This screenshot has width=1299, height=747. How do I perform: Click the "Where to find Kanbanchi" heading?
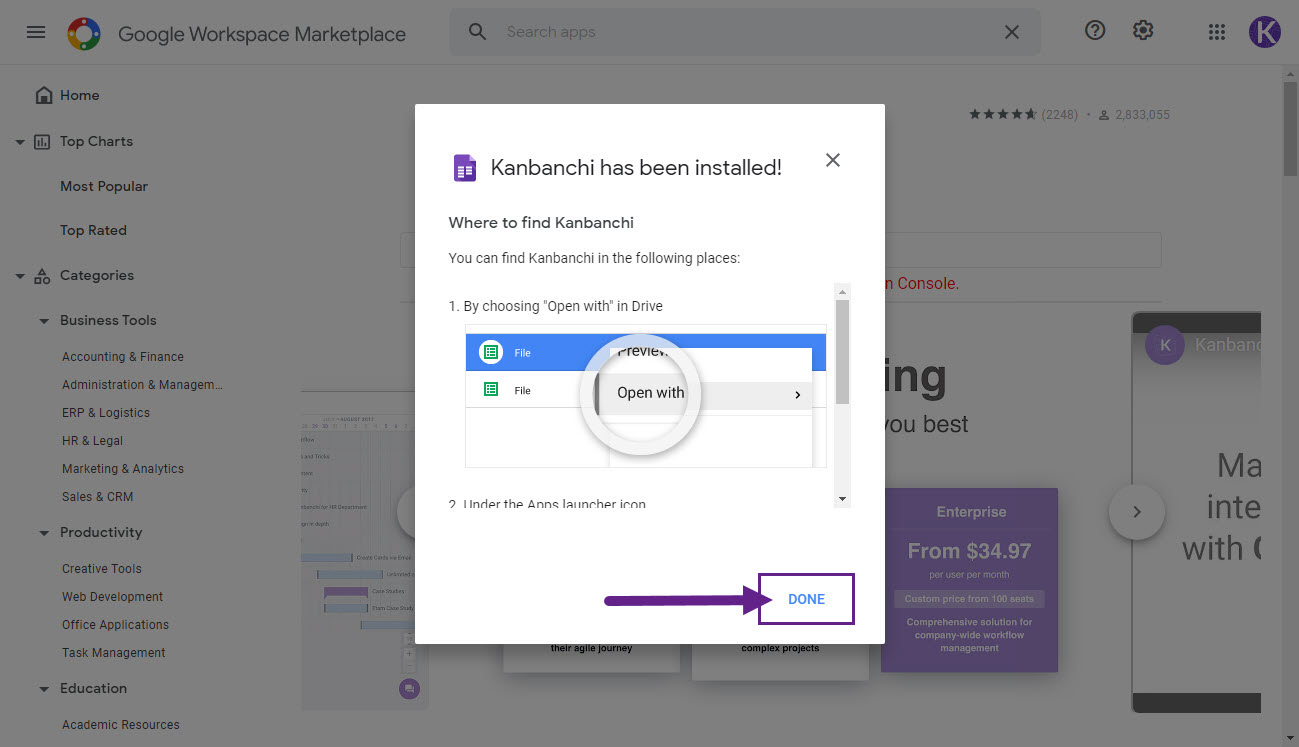[x=541, y=223]
